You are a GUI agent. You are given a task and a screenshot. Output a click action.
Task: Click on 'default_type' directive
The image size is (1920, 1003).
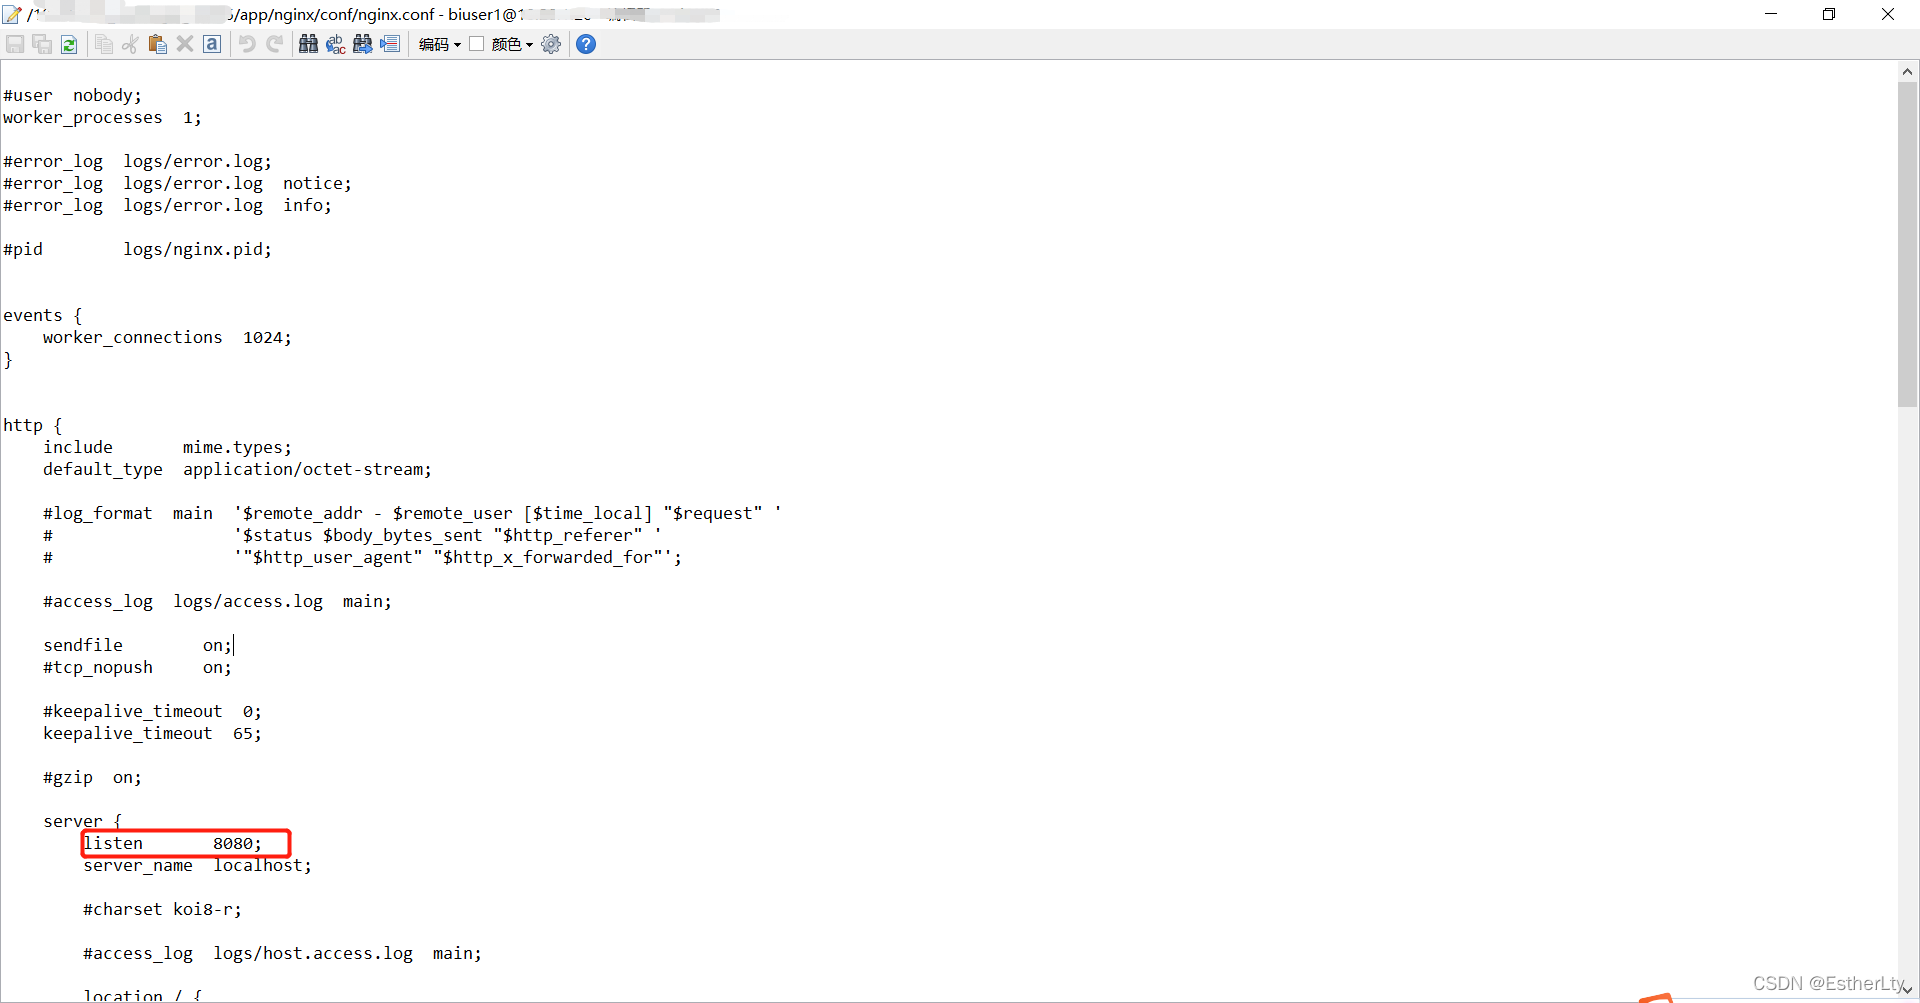click(x=103, y=470)
